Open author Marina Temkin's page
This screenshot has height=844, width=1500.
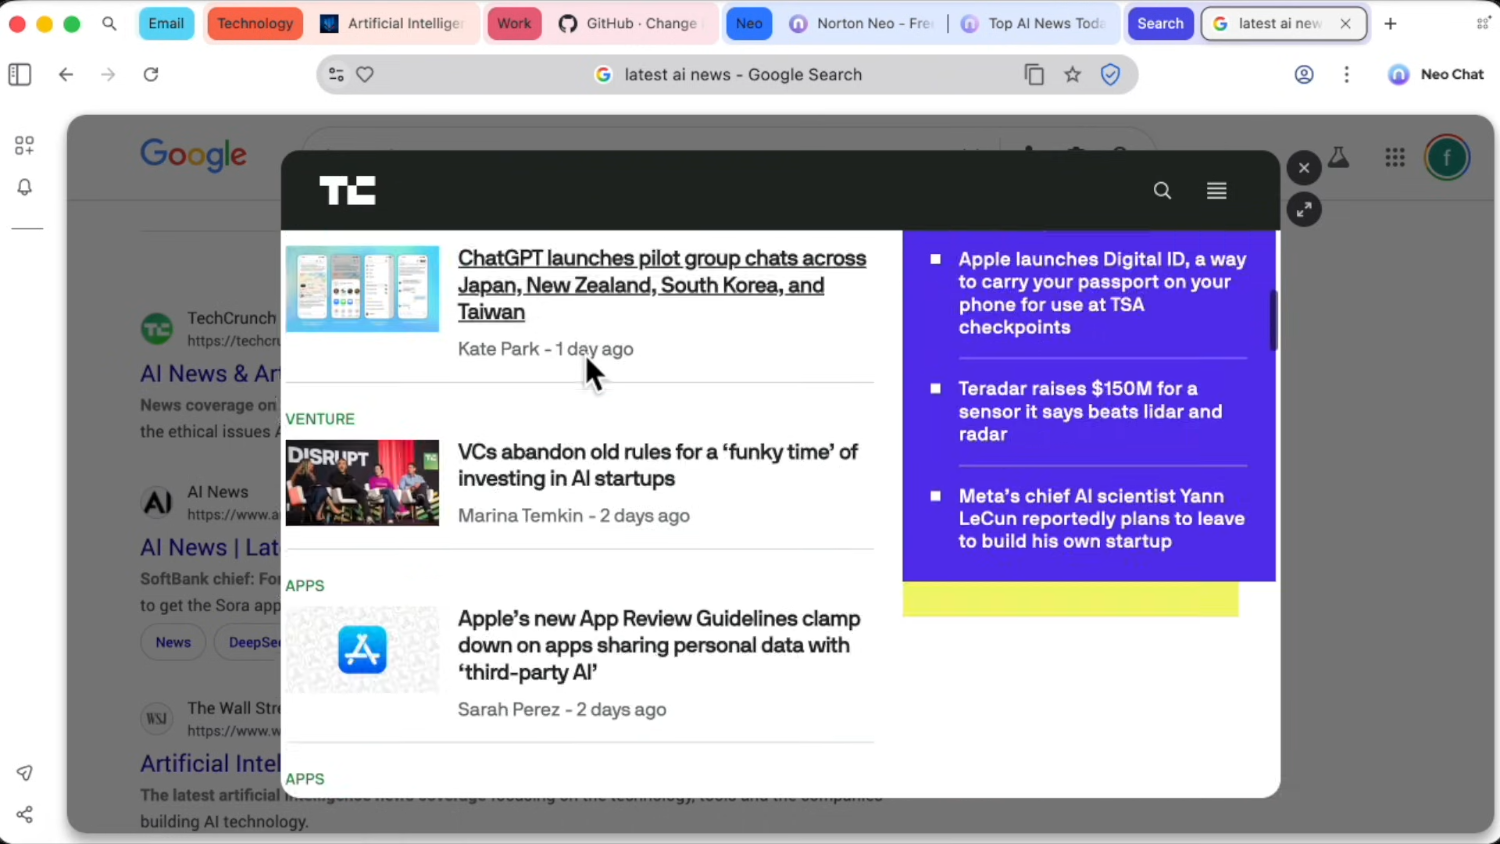coord(520,516)
